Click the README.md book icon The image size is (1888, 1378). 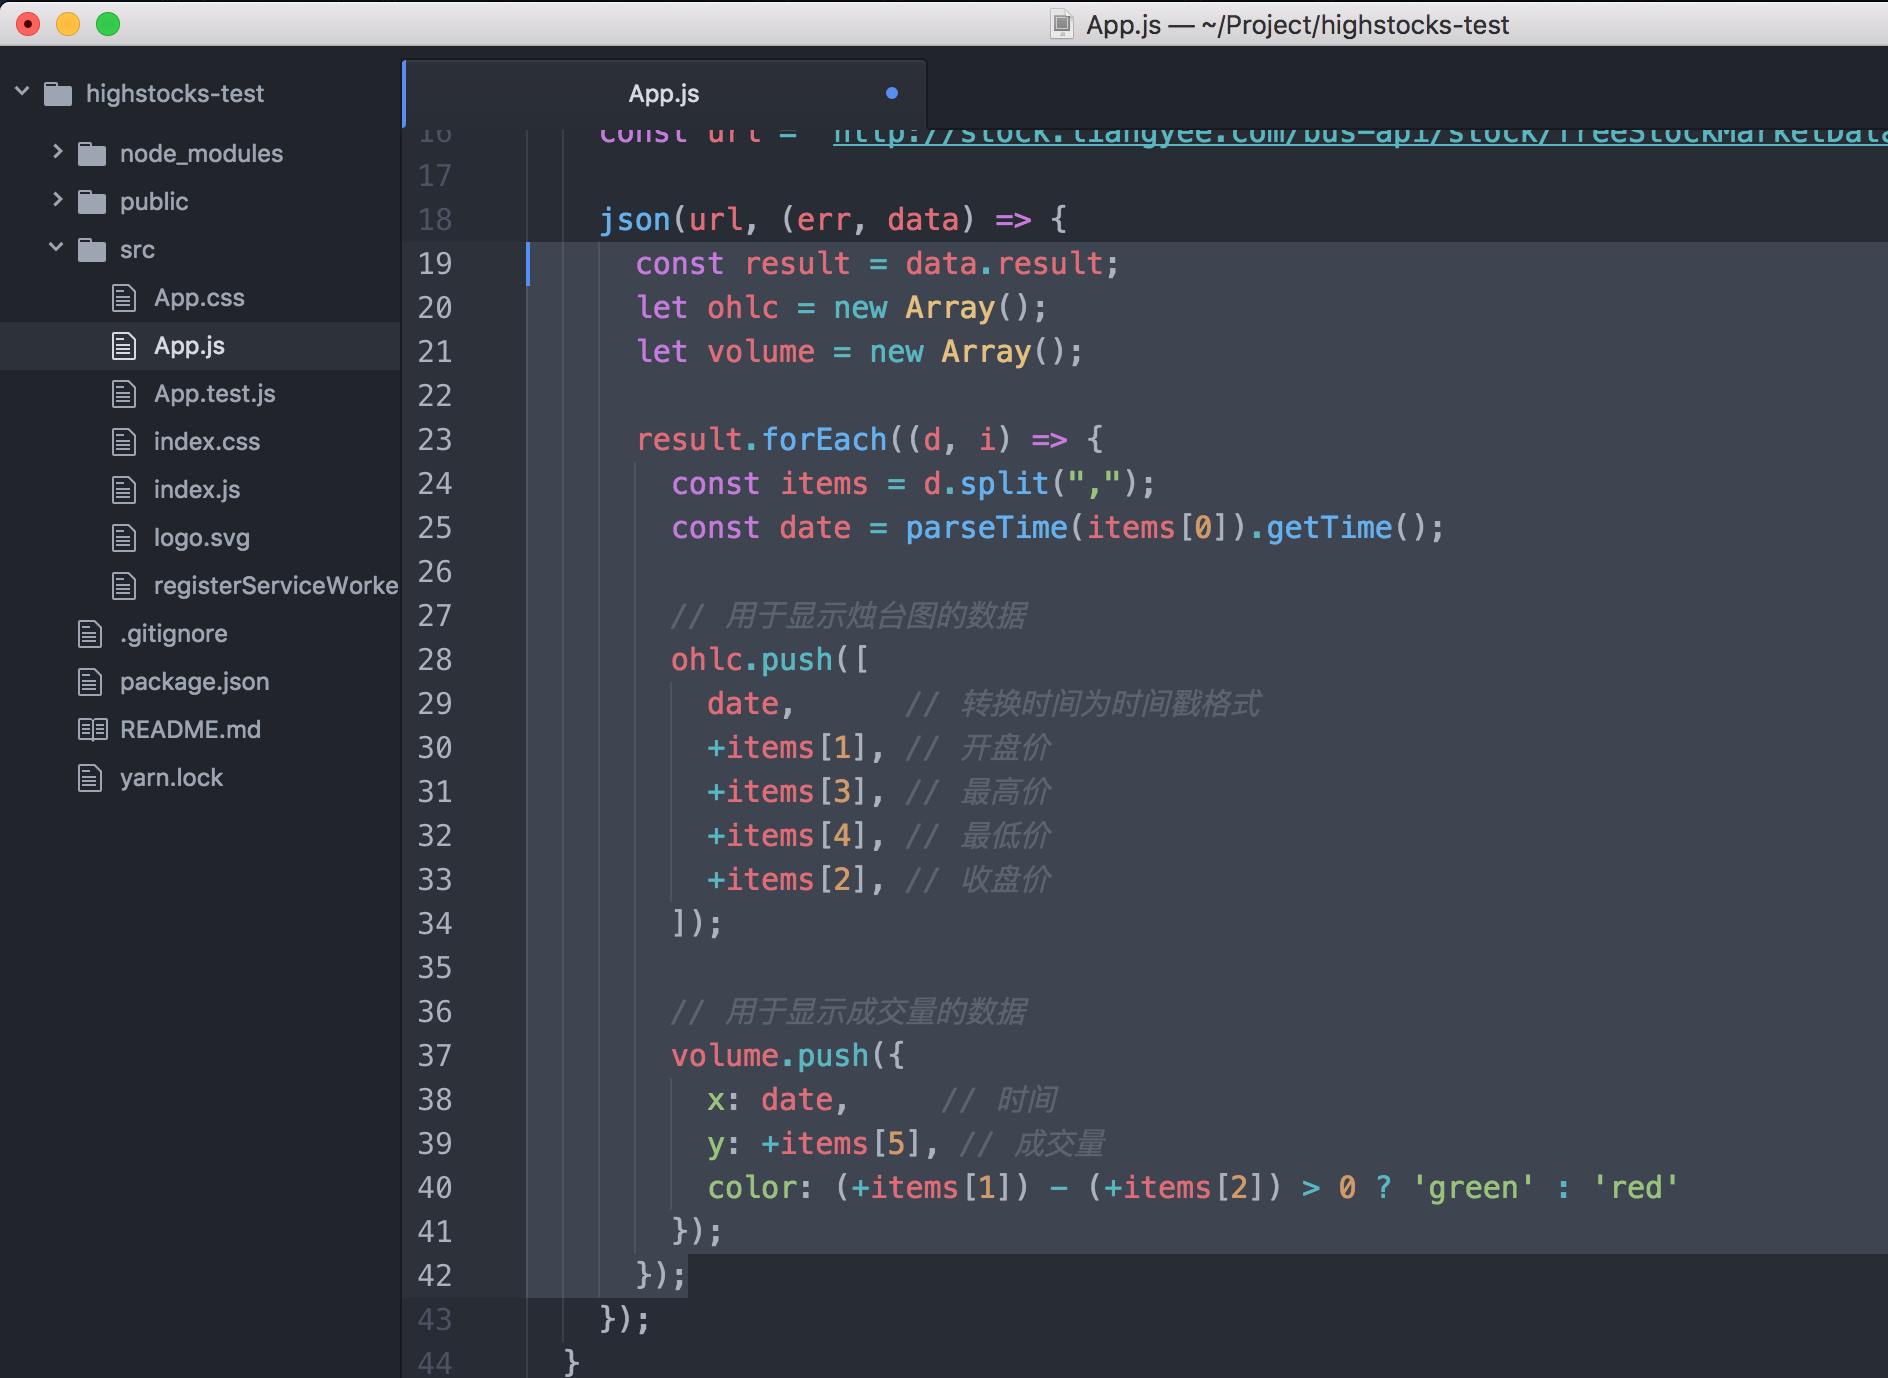tap(92, 730)
